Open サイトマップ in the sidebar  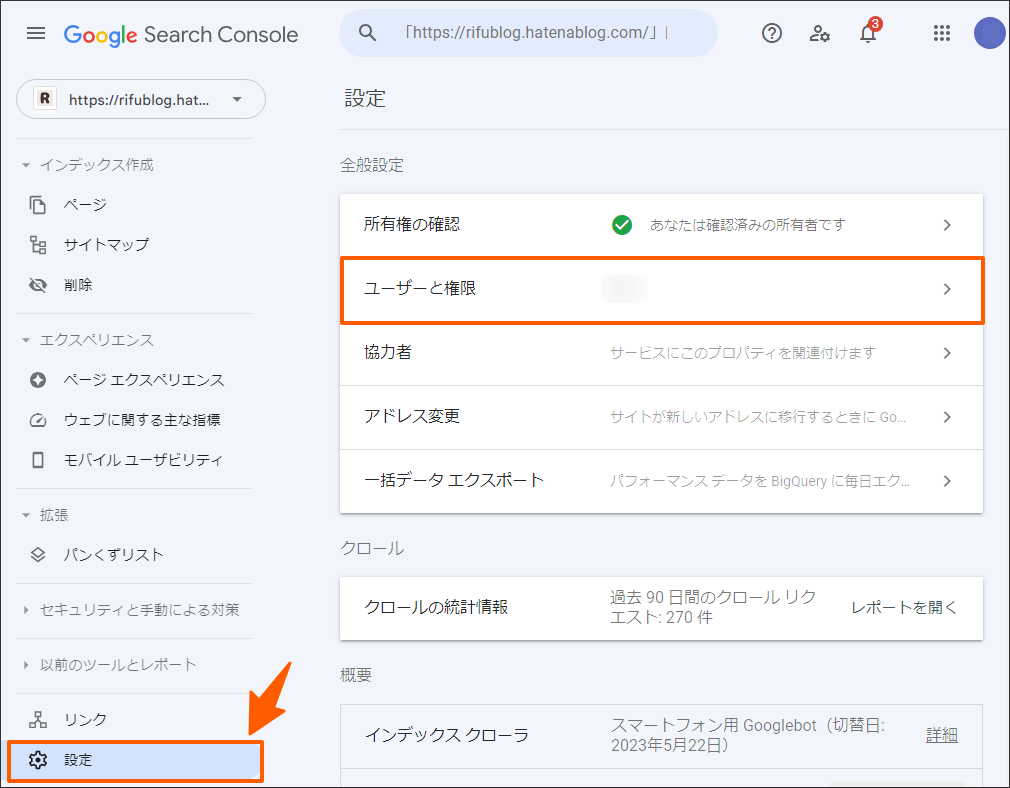coord(106,245)
